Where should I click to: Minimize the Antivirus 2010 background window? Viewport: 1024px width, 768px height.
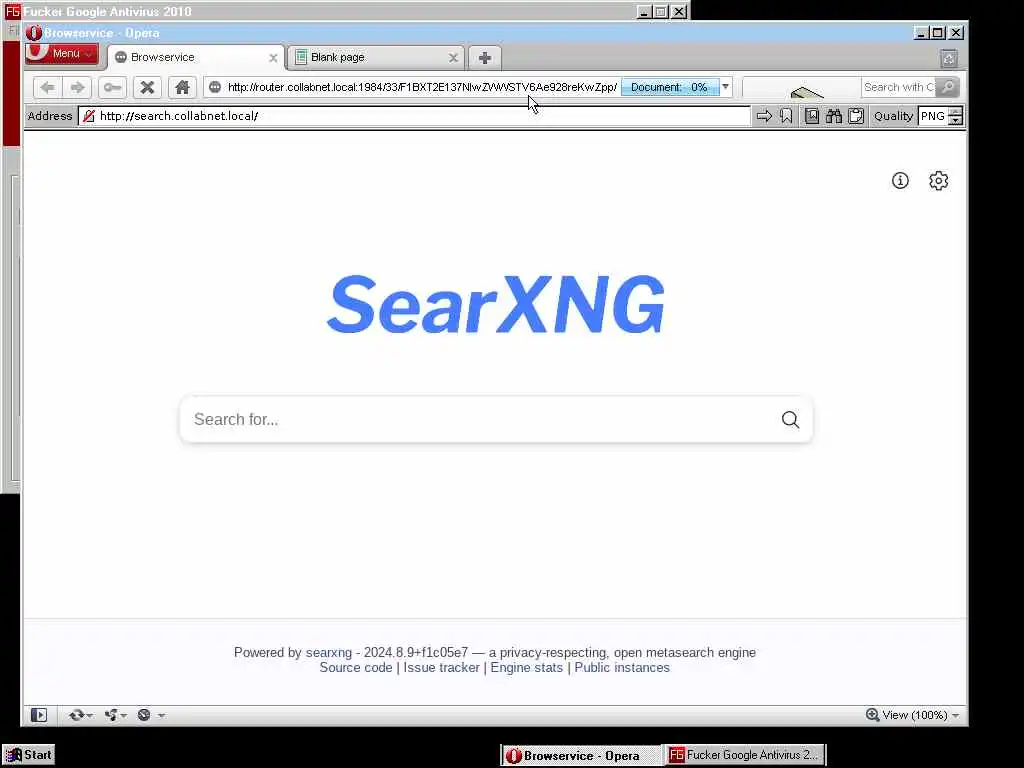coord(644,12)
